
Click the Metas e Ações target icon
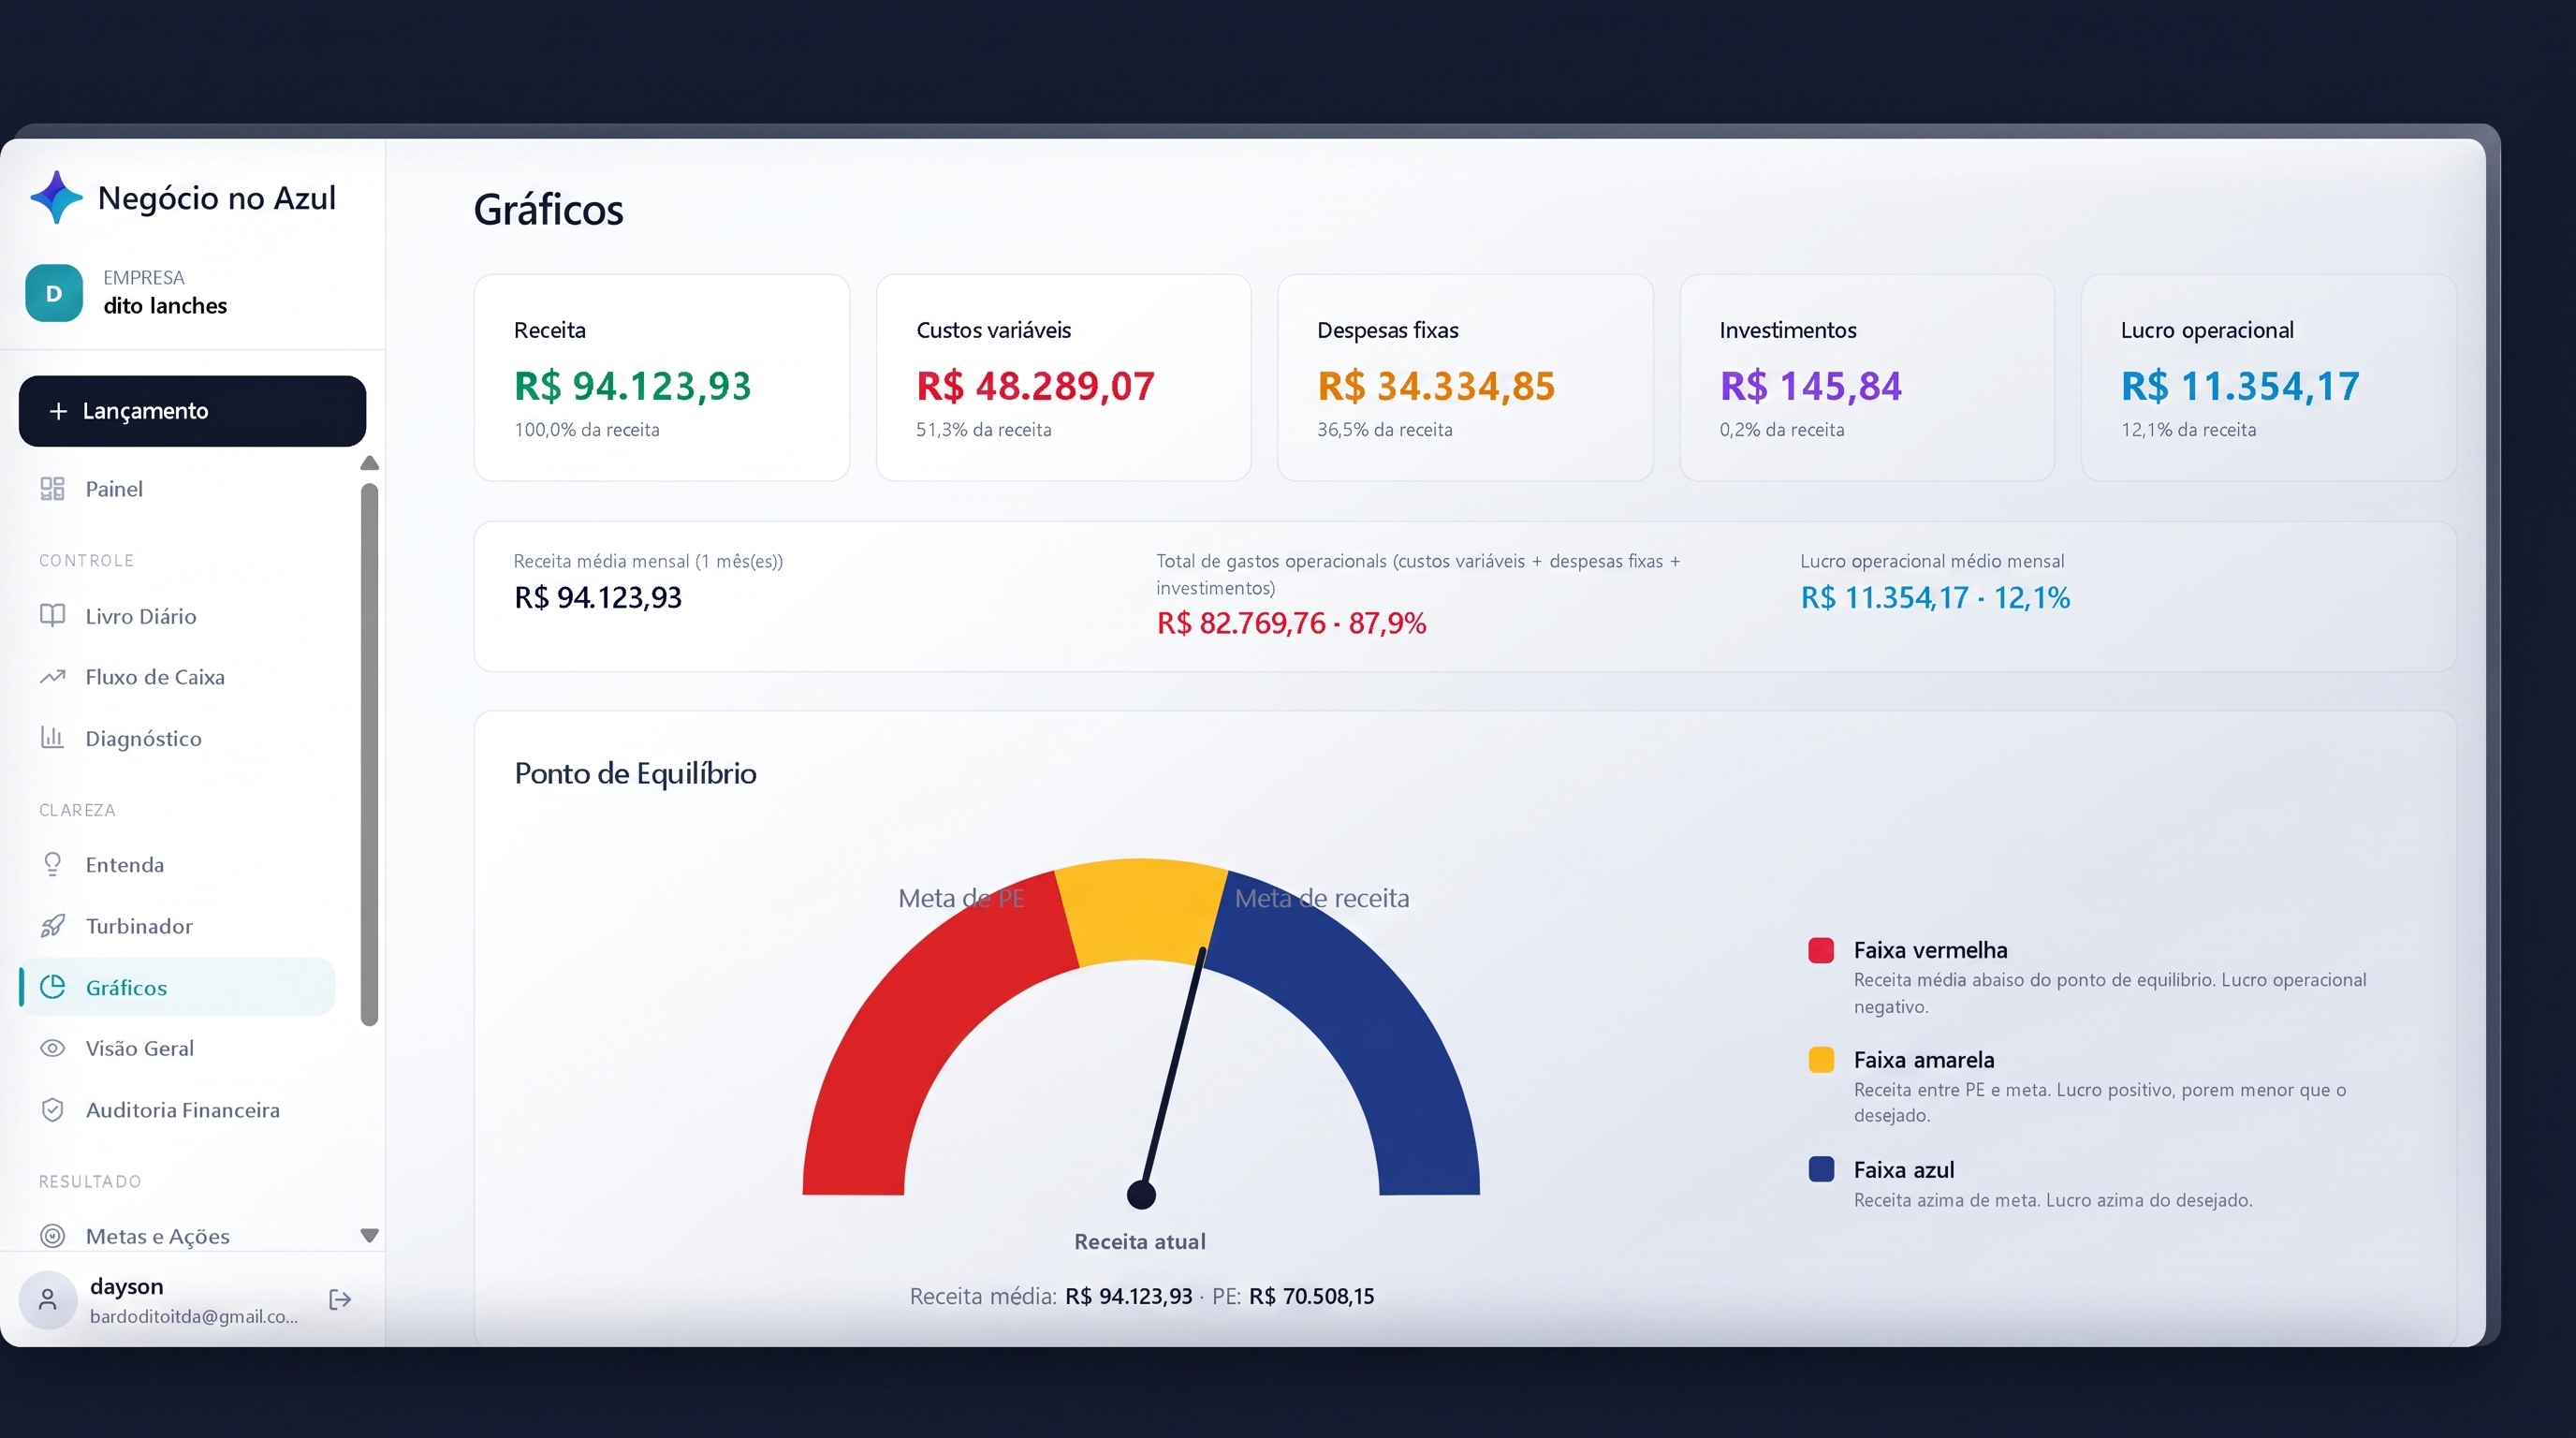pyautogui.click(x=52, y=1236)
